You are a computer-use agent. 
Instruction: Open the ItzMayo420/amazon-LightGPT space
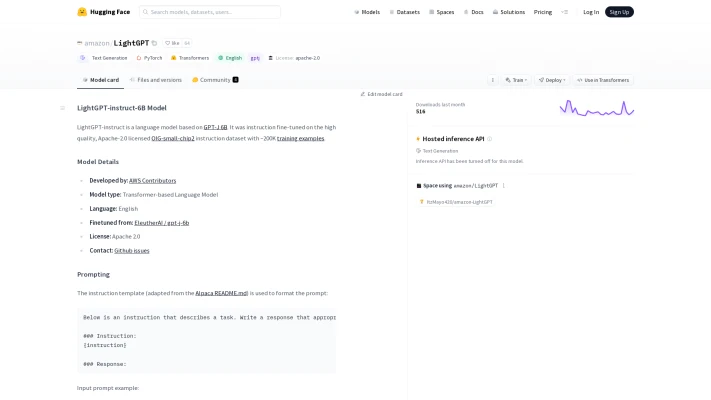[456, 202]
